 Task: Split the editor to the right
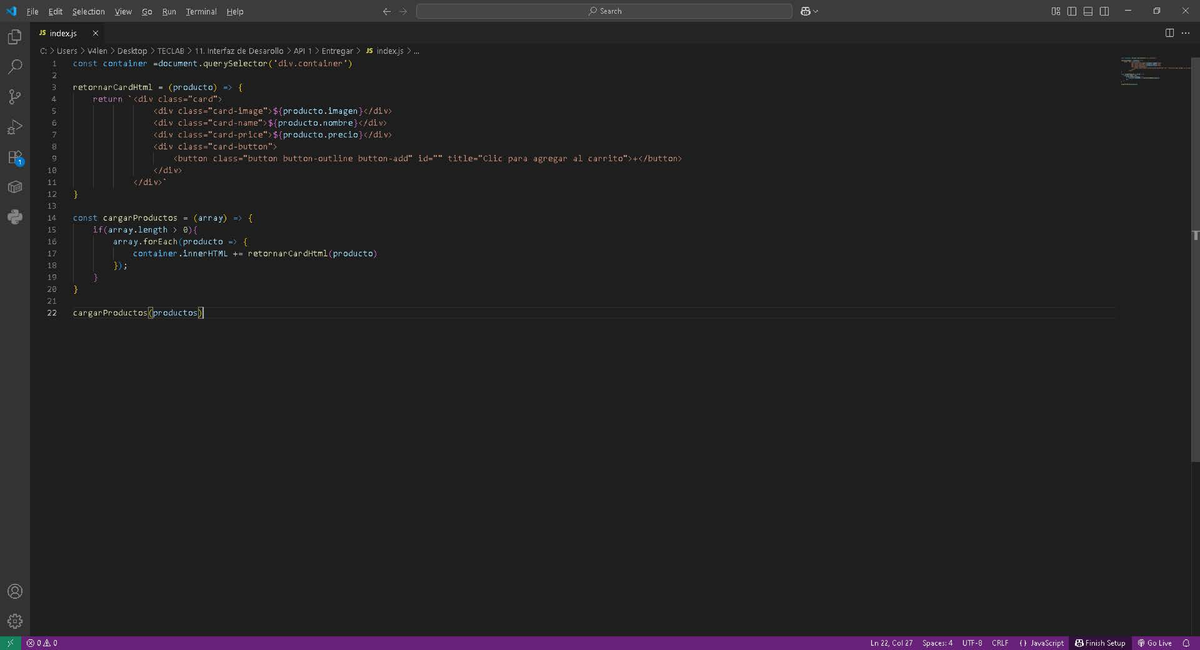coord(1170,34)
